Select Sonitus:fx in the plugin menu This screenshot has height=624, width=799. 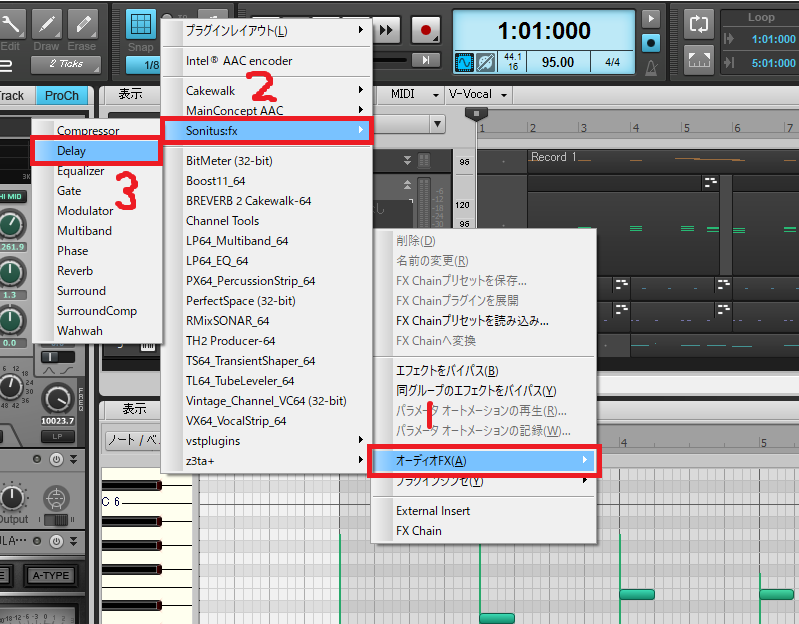click(267, 131)
